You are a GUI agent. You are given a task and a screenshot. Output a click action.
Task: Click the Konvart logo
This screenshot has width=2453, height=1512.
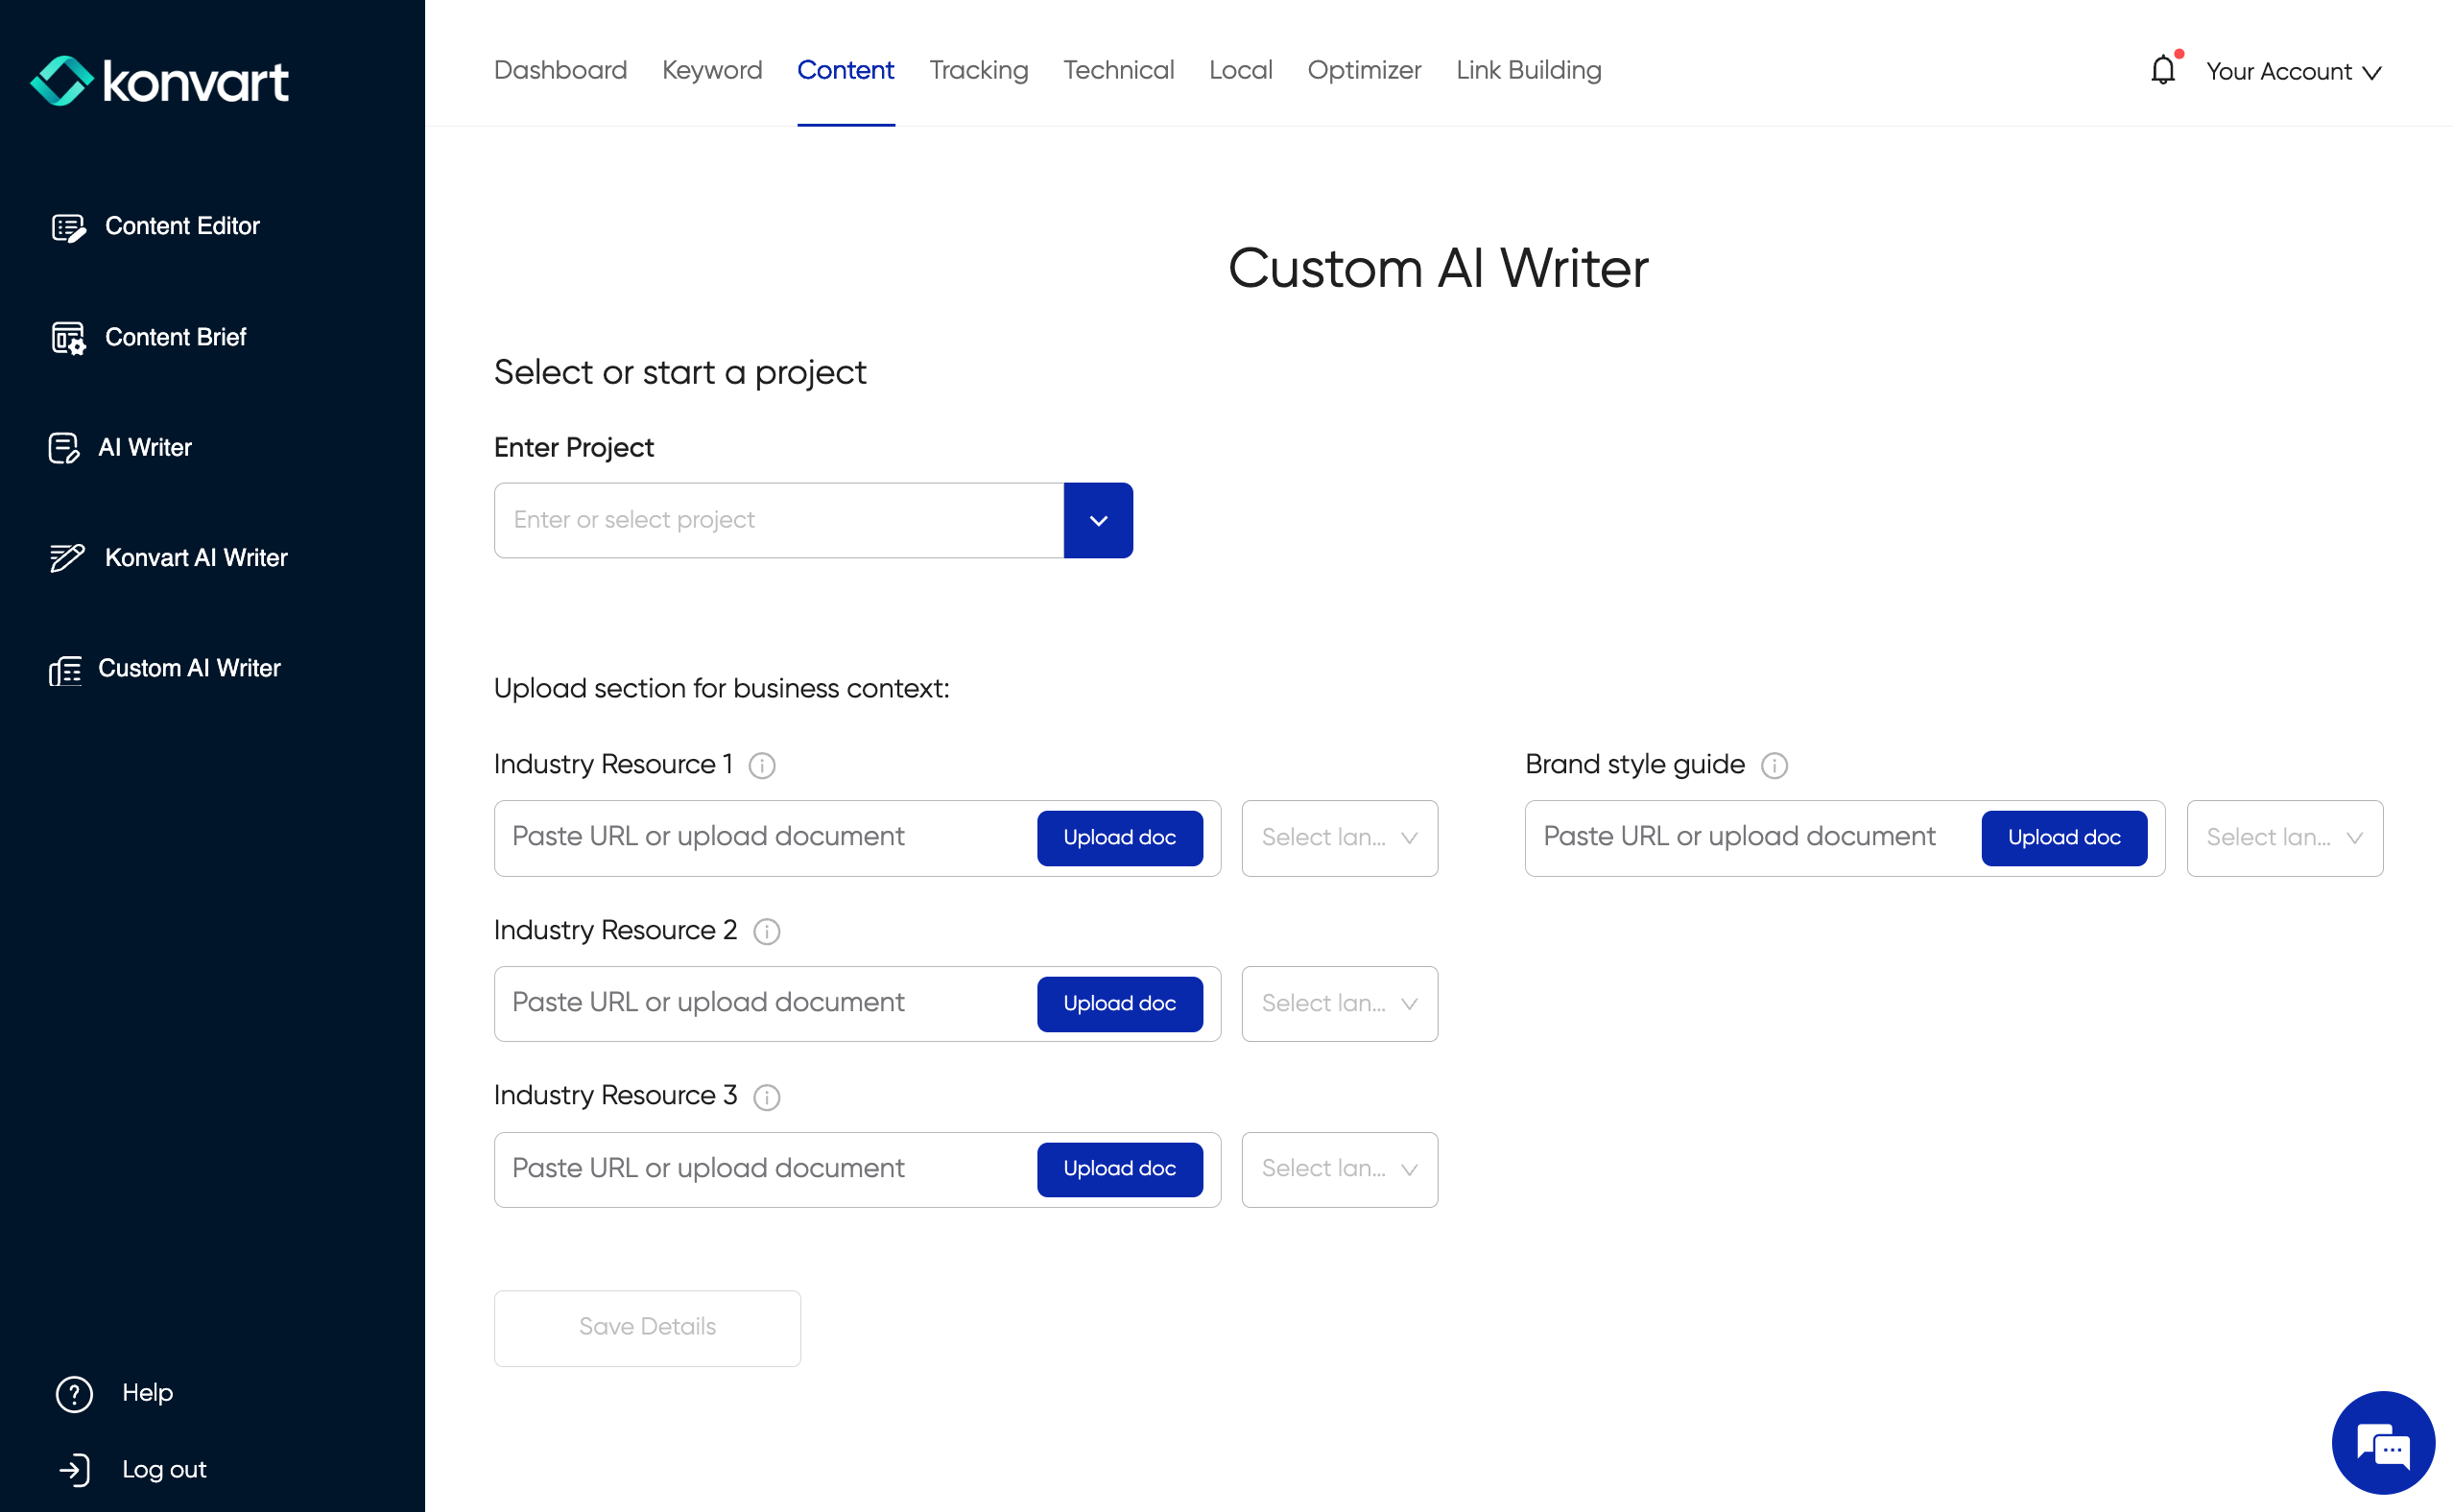[160, 81]
